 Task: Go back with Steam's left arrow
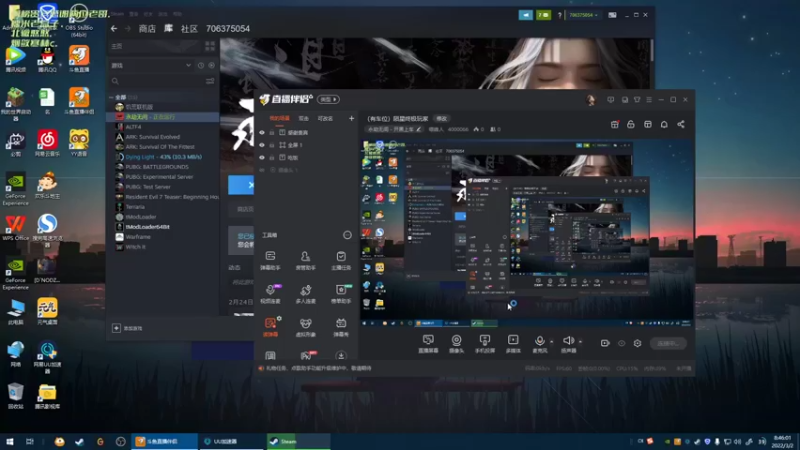click(114, 29)
